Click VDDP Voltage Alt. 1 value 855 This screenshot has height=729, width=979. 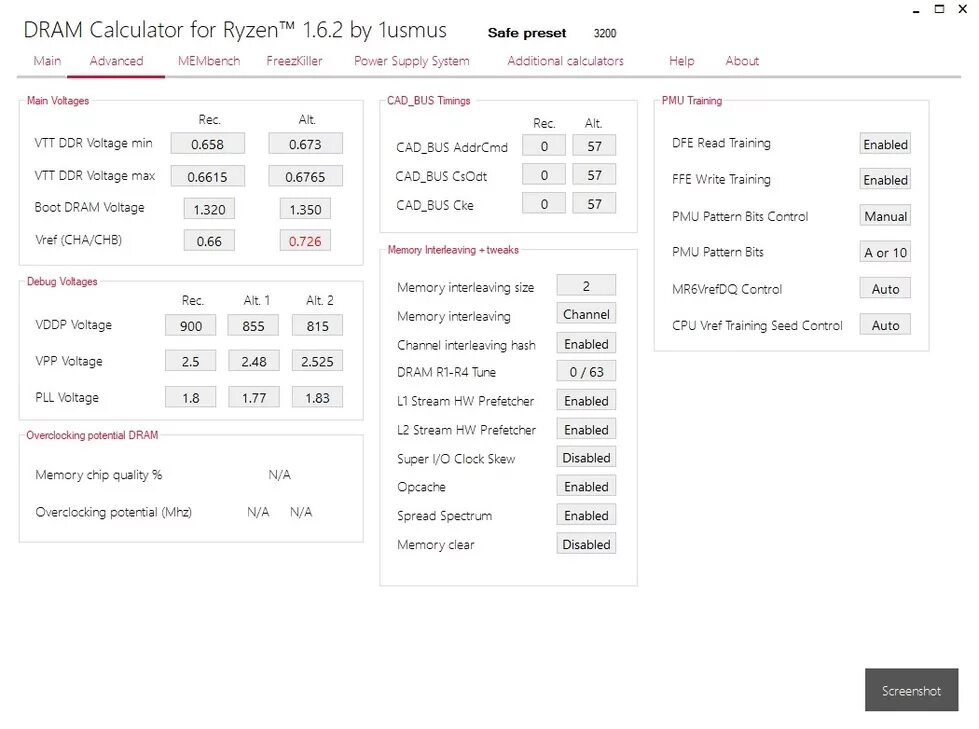253,326
